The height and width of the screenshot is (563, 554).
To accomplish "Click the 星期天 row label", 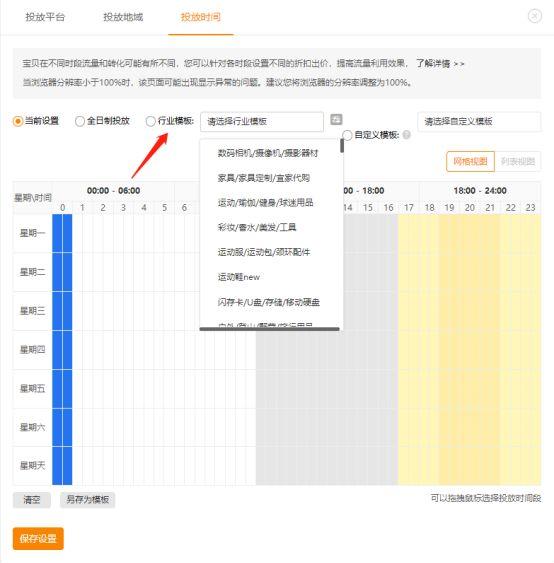I will coord(32,466).
